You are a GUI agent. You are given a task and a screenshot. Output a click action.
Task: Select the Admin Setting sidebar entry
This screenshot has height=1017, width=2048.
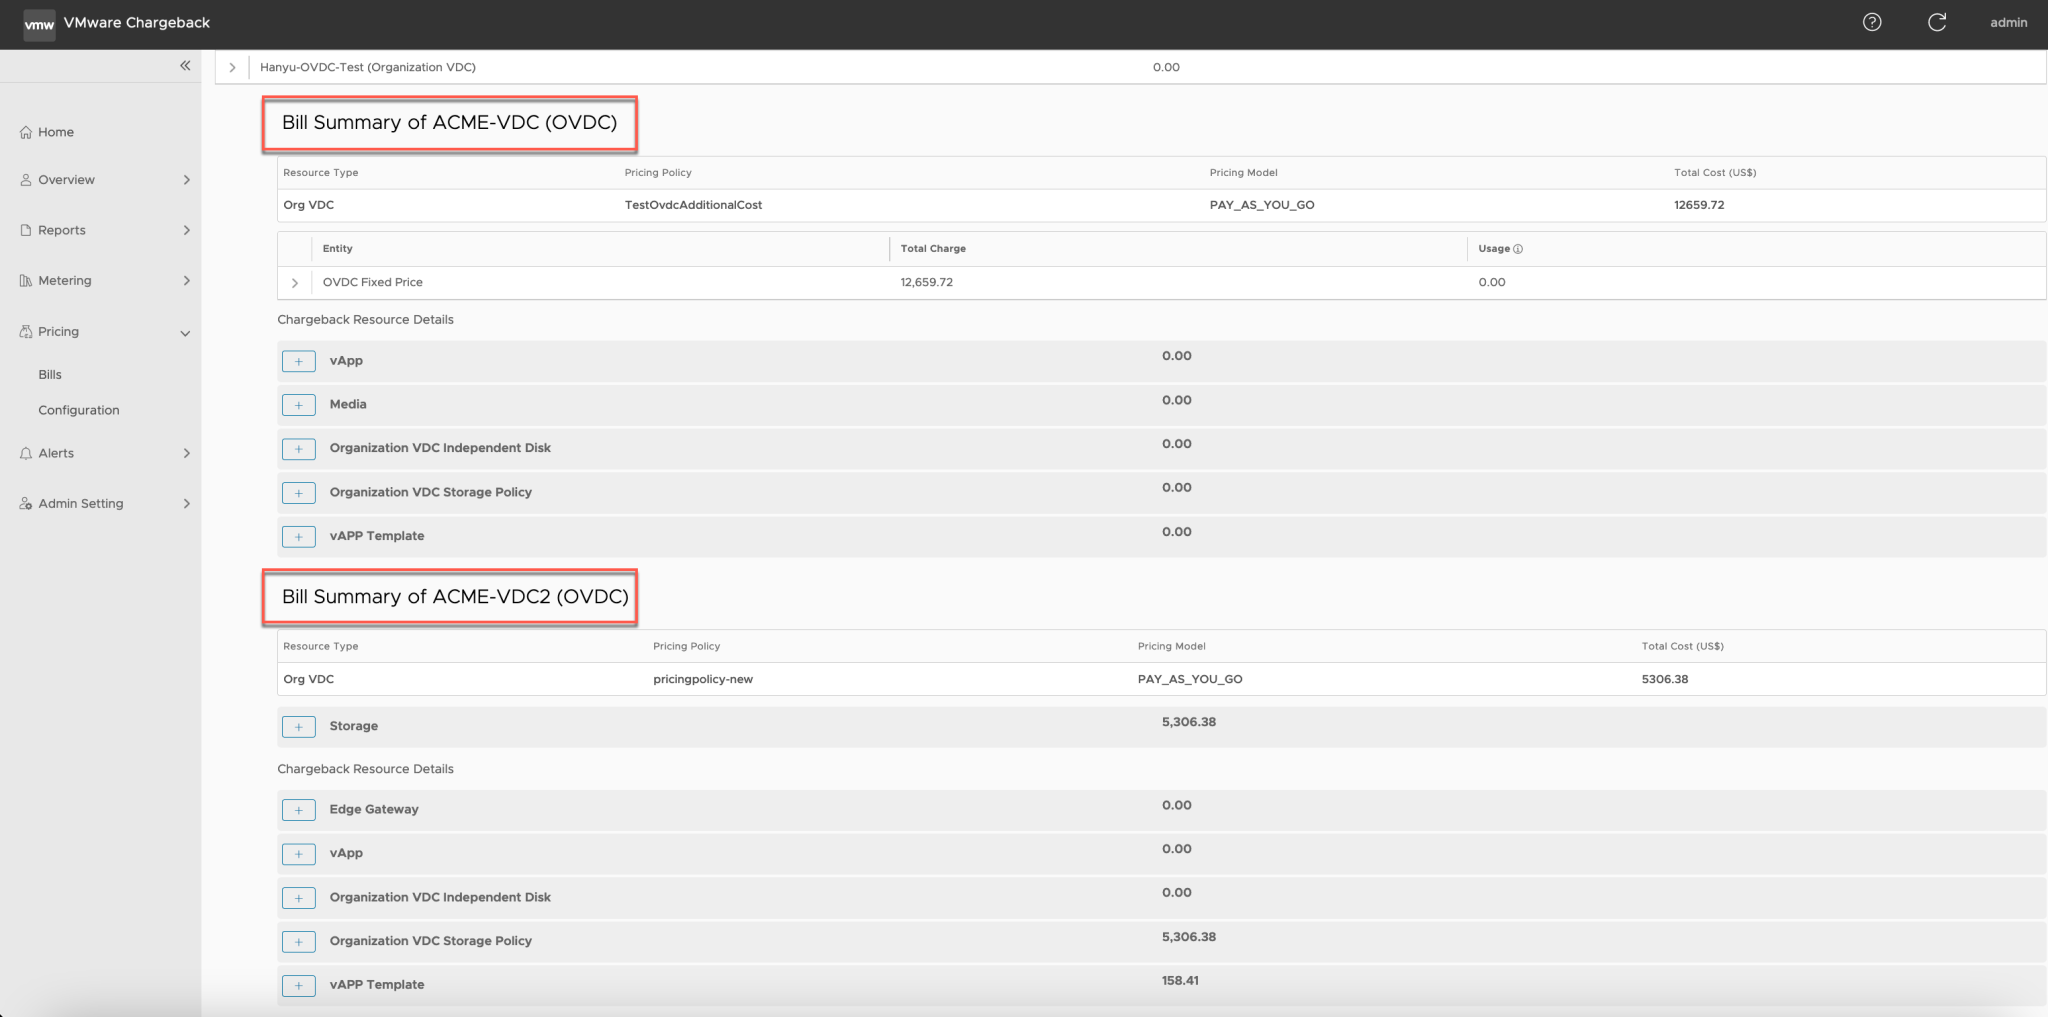coord(80,503)
